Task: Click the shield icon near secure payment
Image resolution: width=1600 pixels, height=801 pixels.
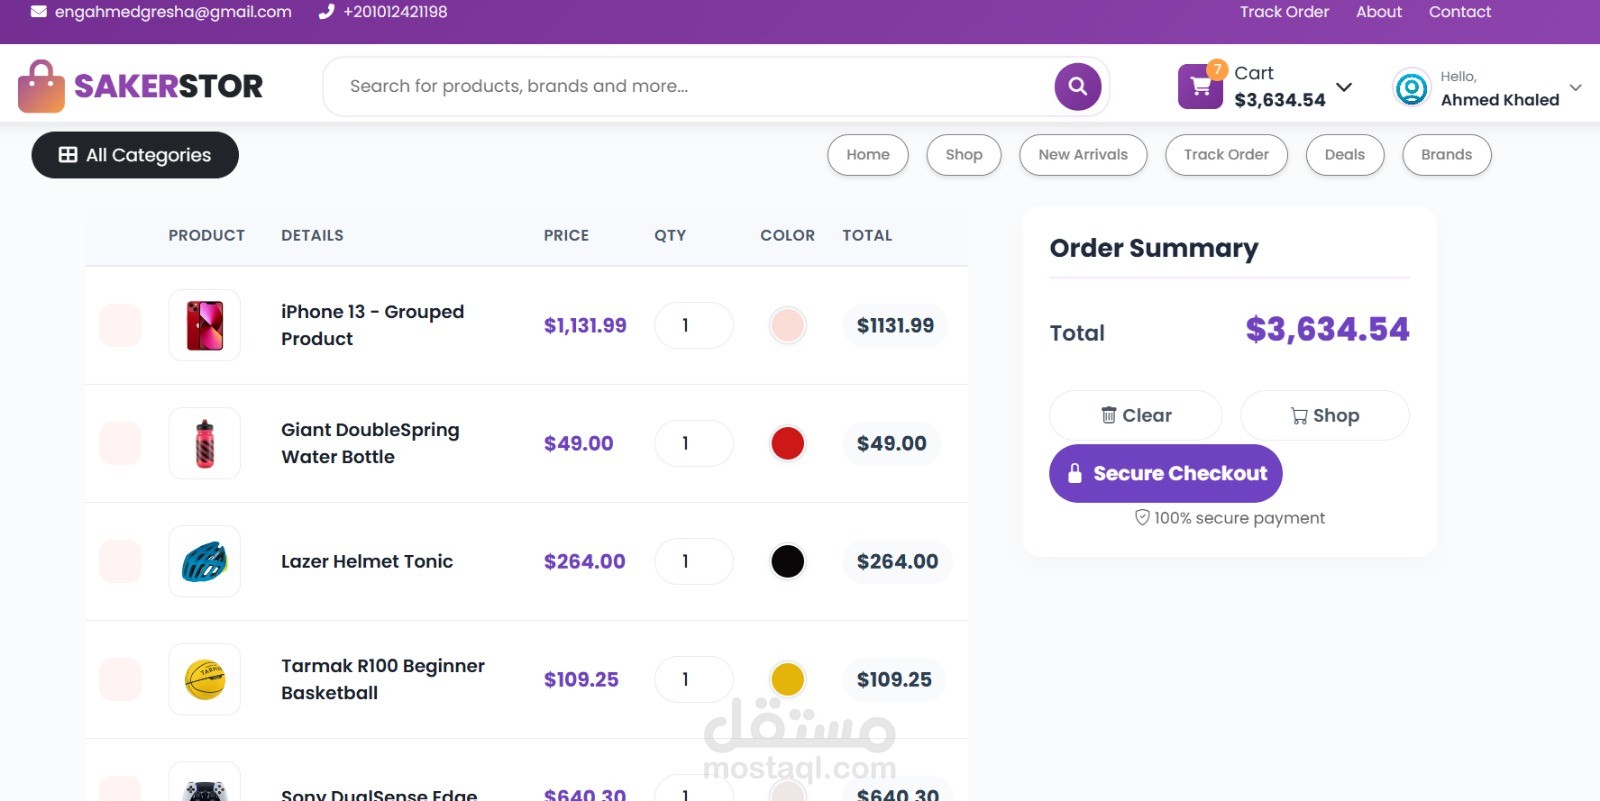Action: tap(1142, 517)
